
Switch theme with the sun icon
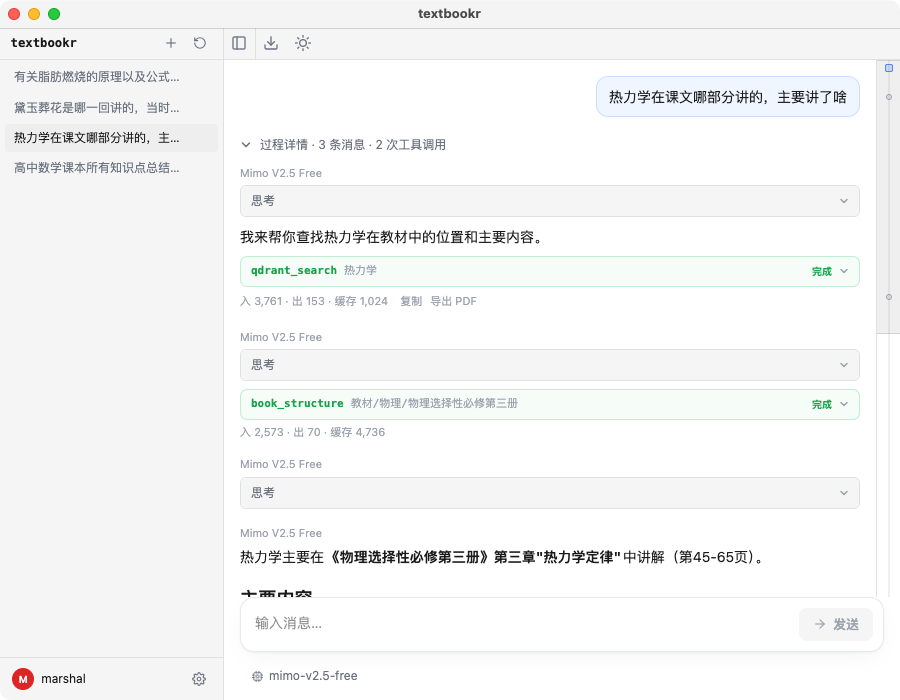(303, 43)
